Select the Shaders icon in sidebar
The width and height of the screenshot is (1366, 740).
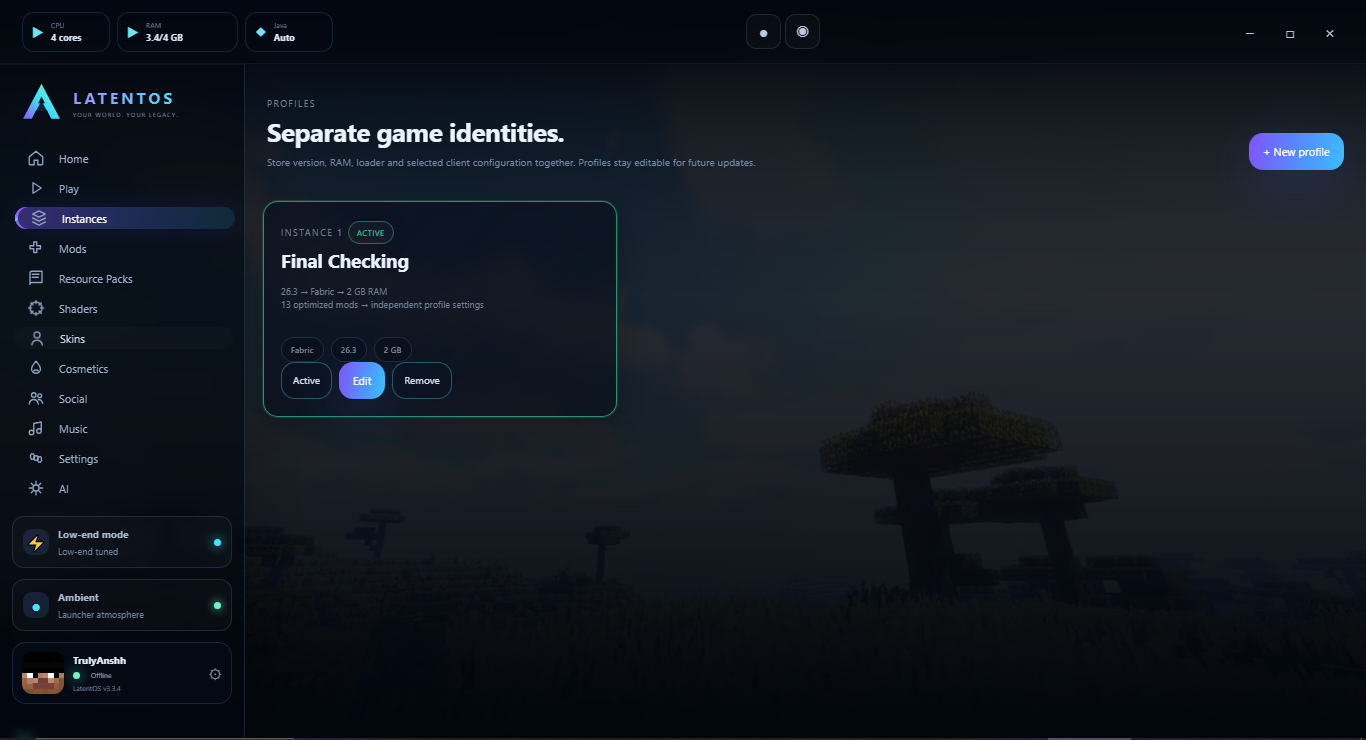click(x=36, y=308)
